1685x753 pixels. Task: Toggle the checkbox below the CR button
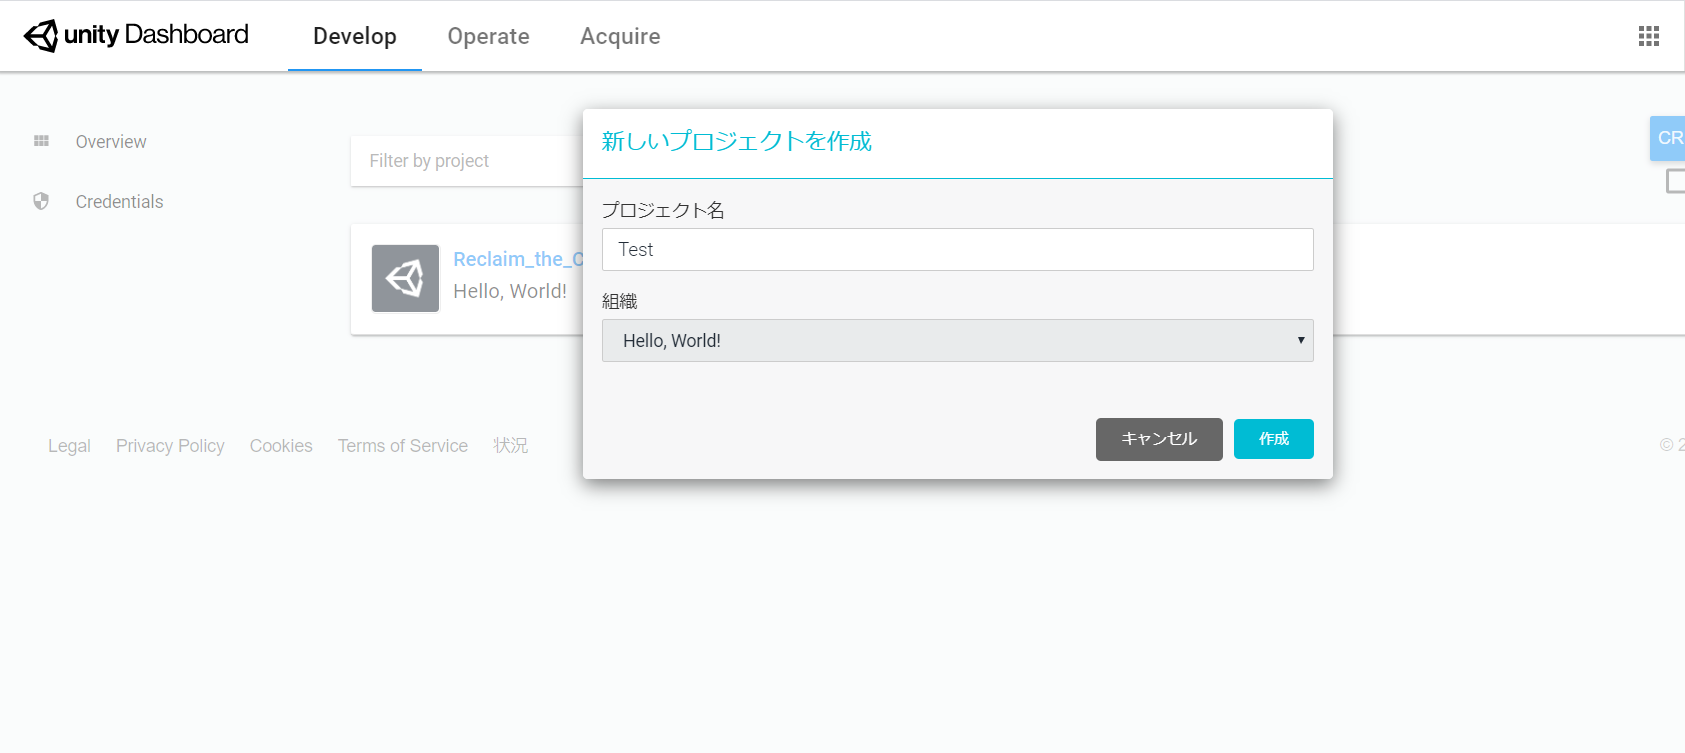point(1676,181)
